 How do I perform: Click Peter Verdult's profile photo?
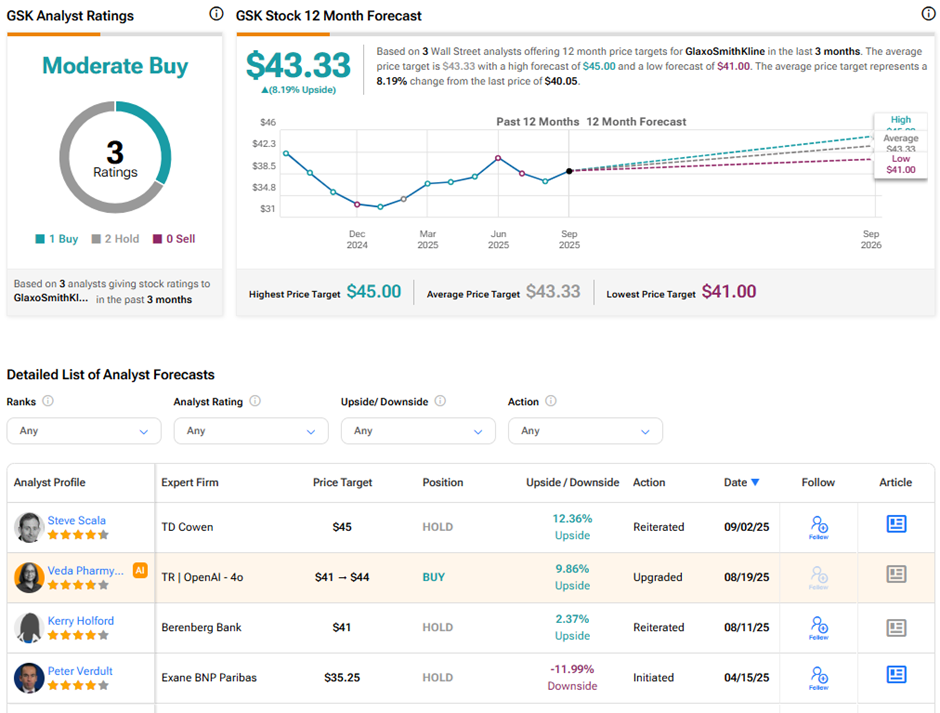pyautogui.click(x=29, y=677)
